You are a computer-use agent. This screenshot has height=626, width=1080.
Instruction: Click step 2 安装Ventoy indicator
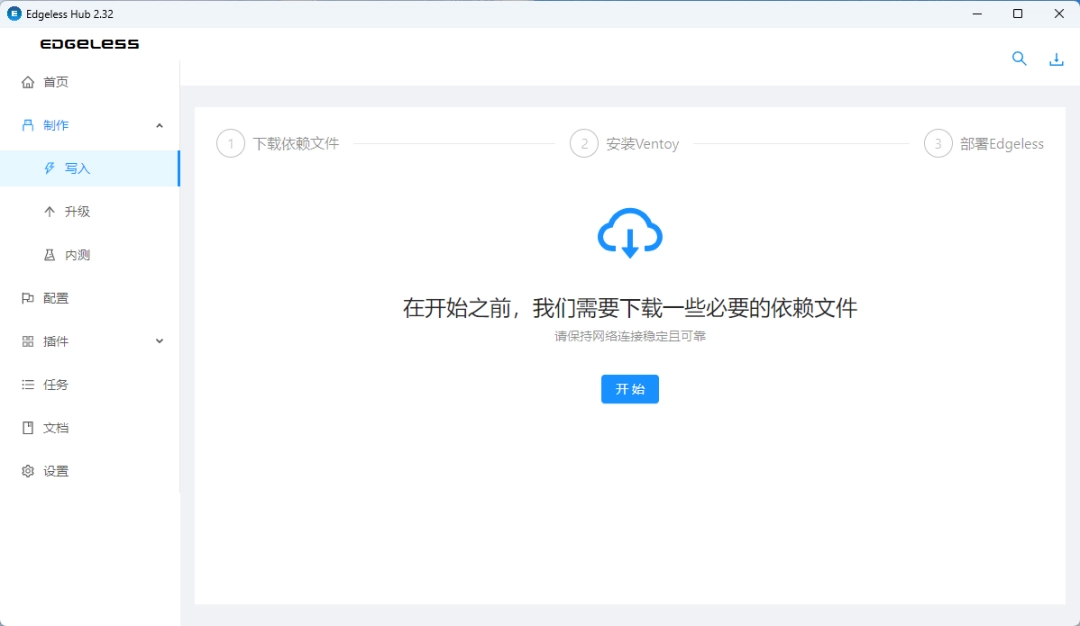coord(584,143)
